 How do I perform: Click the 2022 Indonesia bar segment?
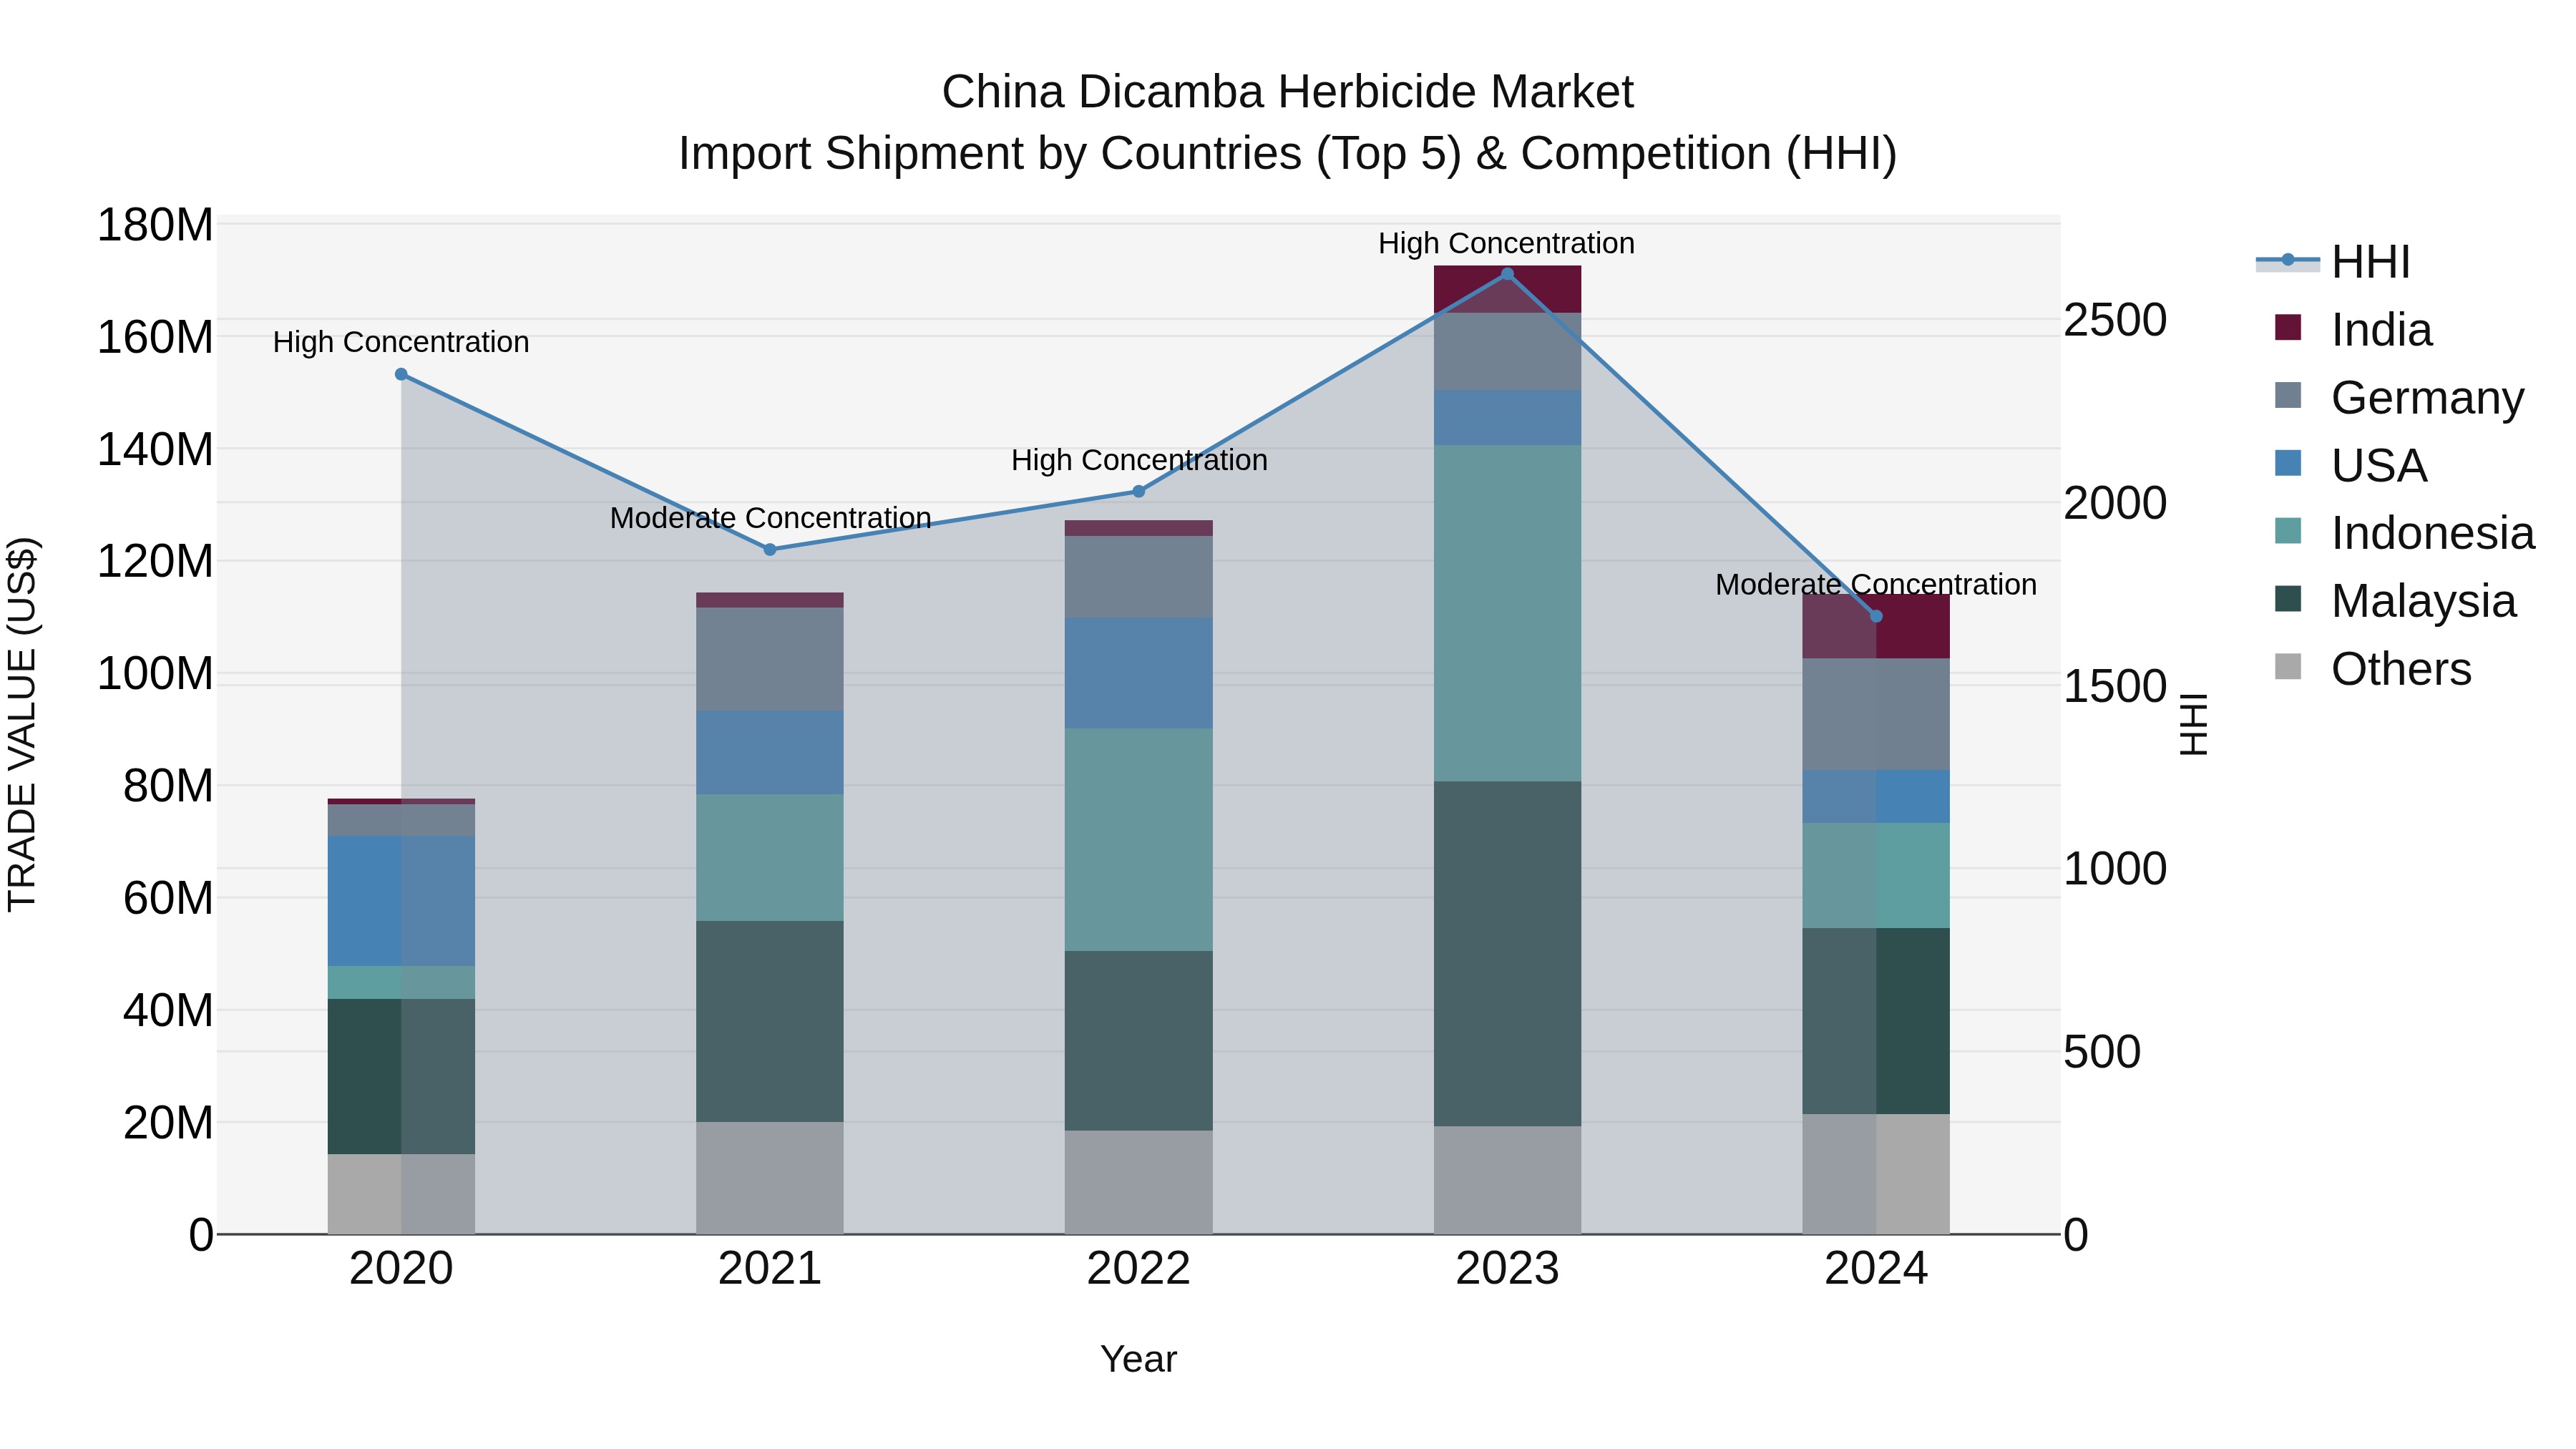tap(1138, 840)
